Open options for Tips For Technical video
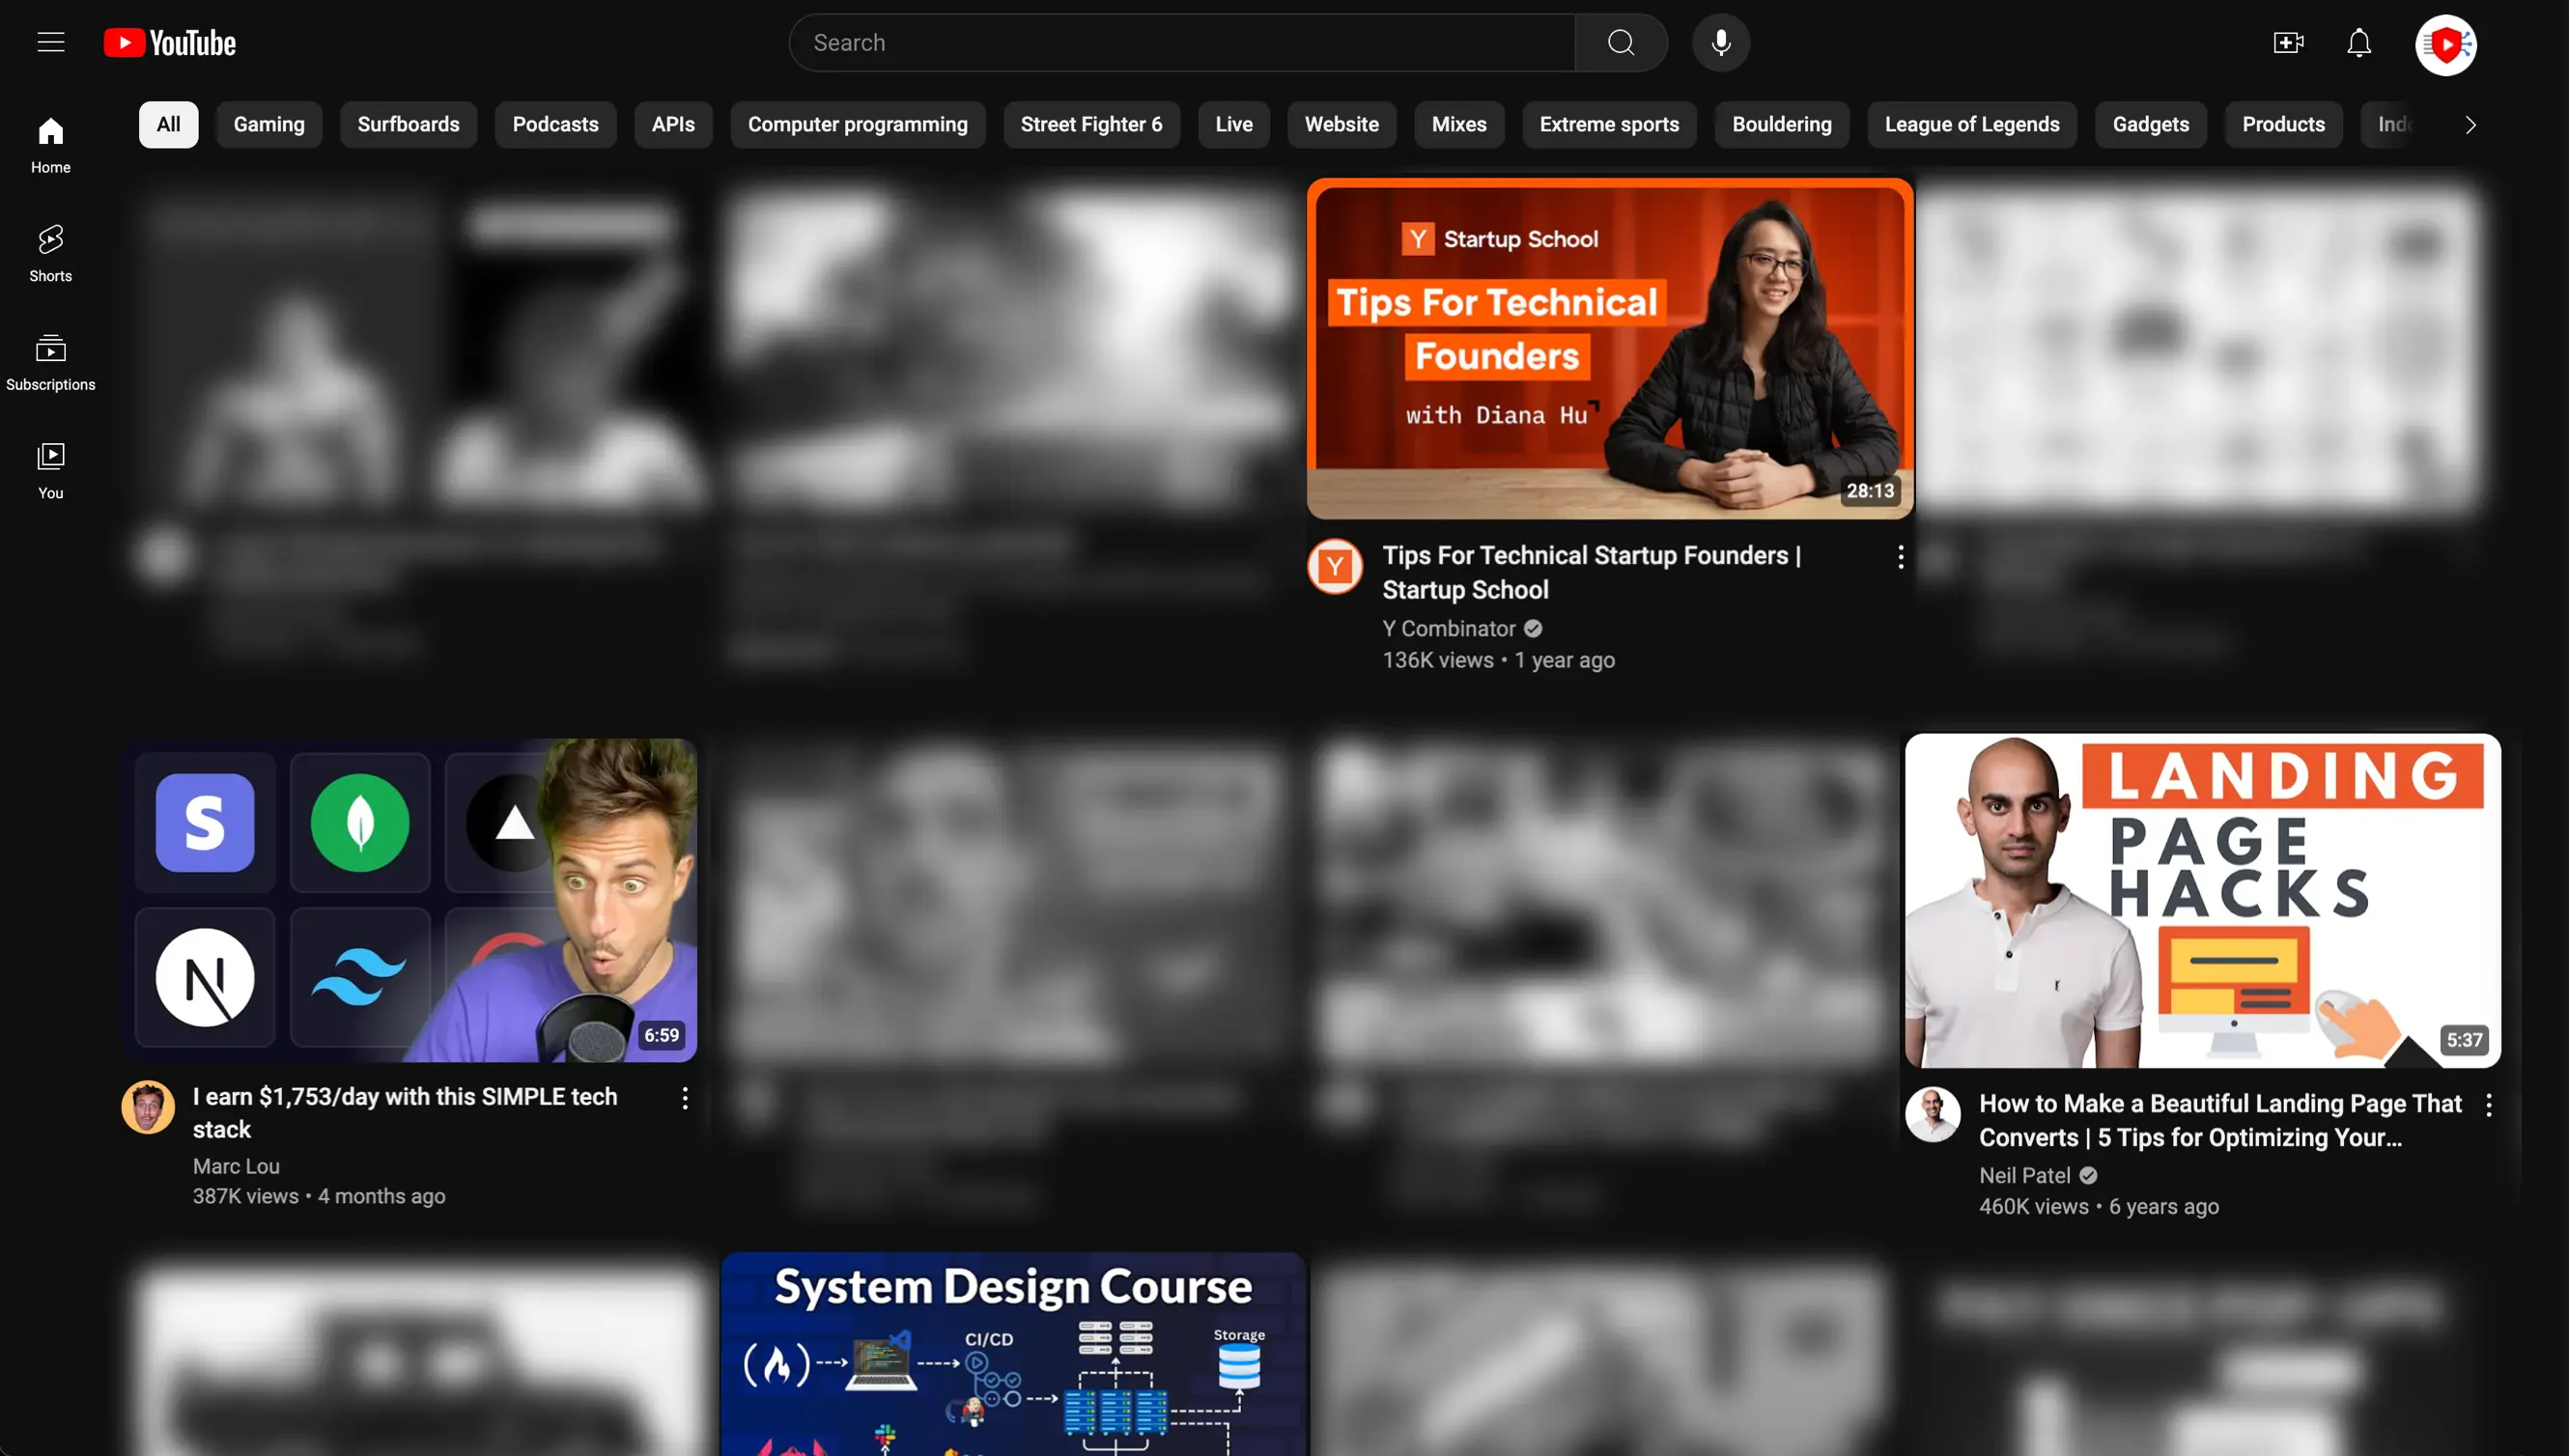 (1900, 558)
